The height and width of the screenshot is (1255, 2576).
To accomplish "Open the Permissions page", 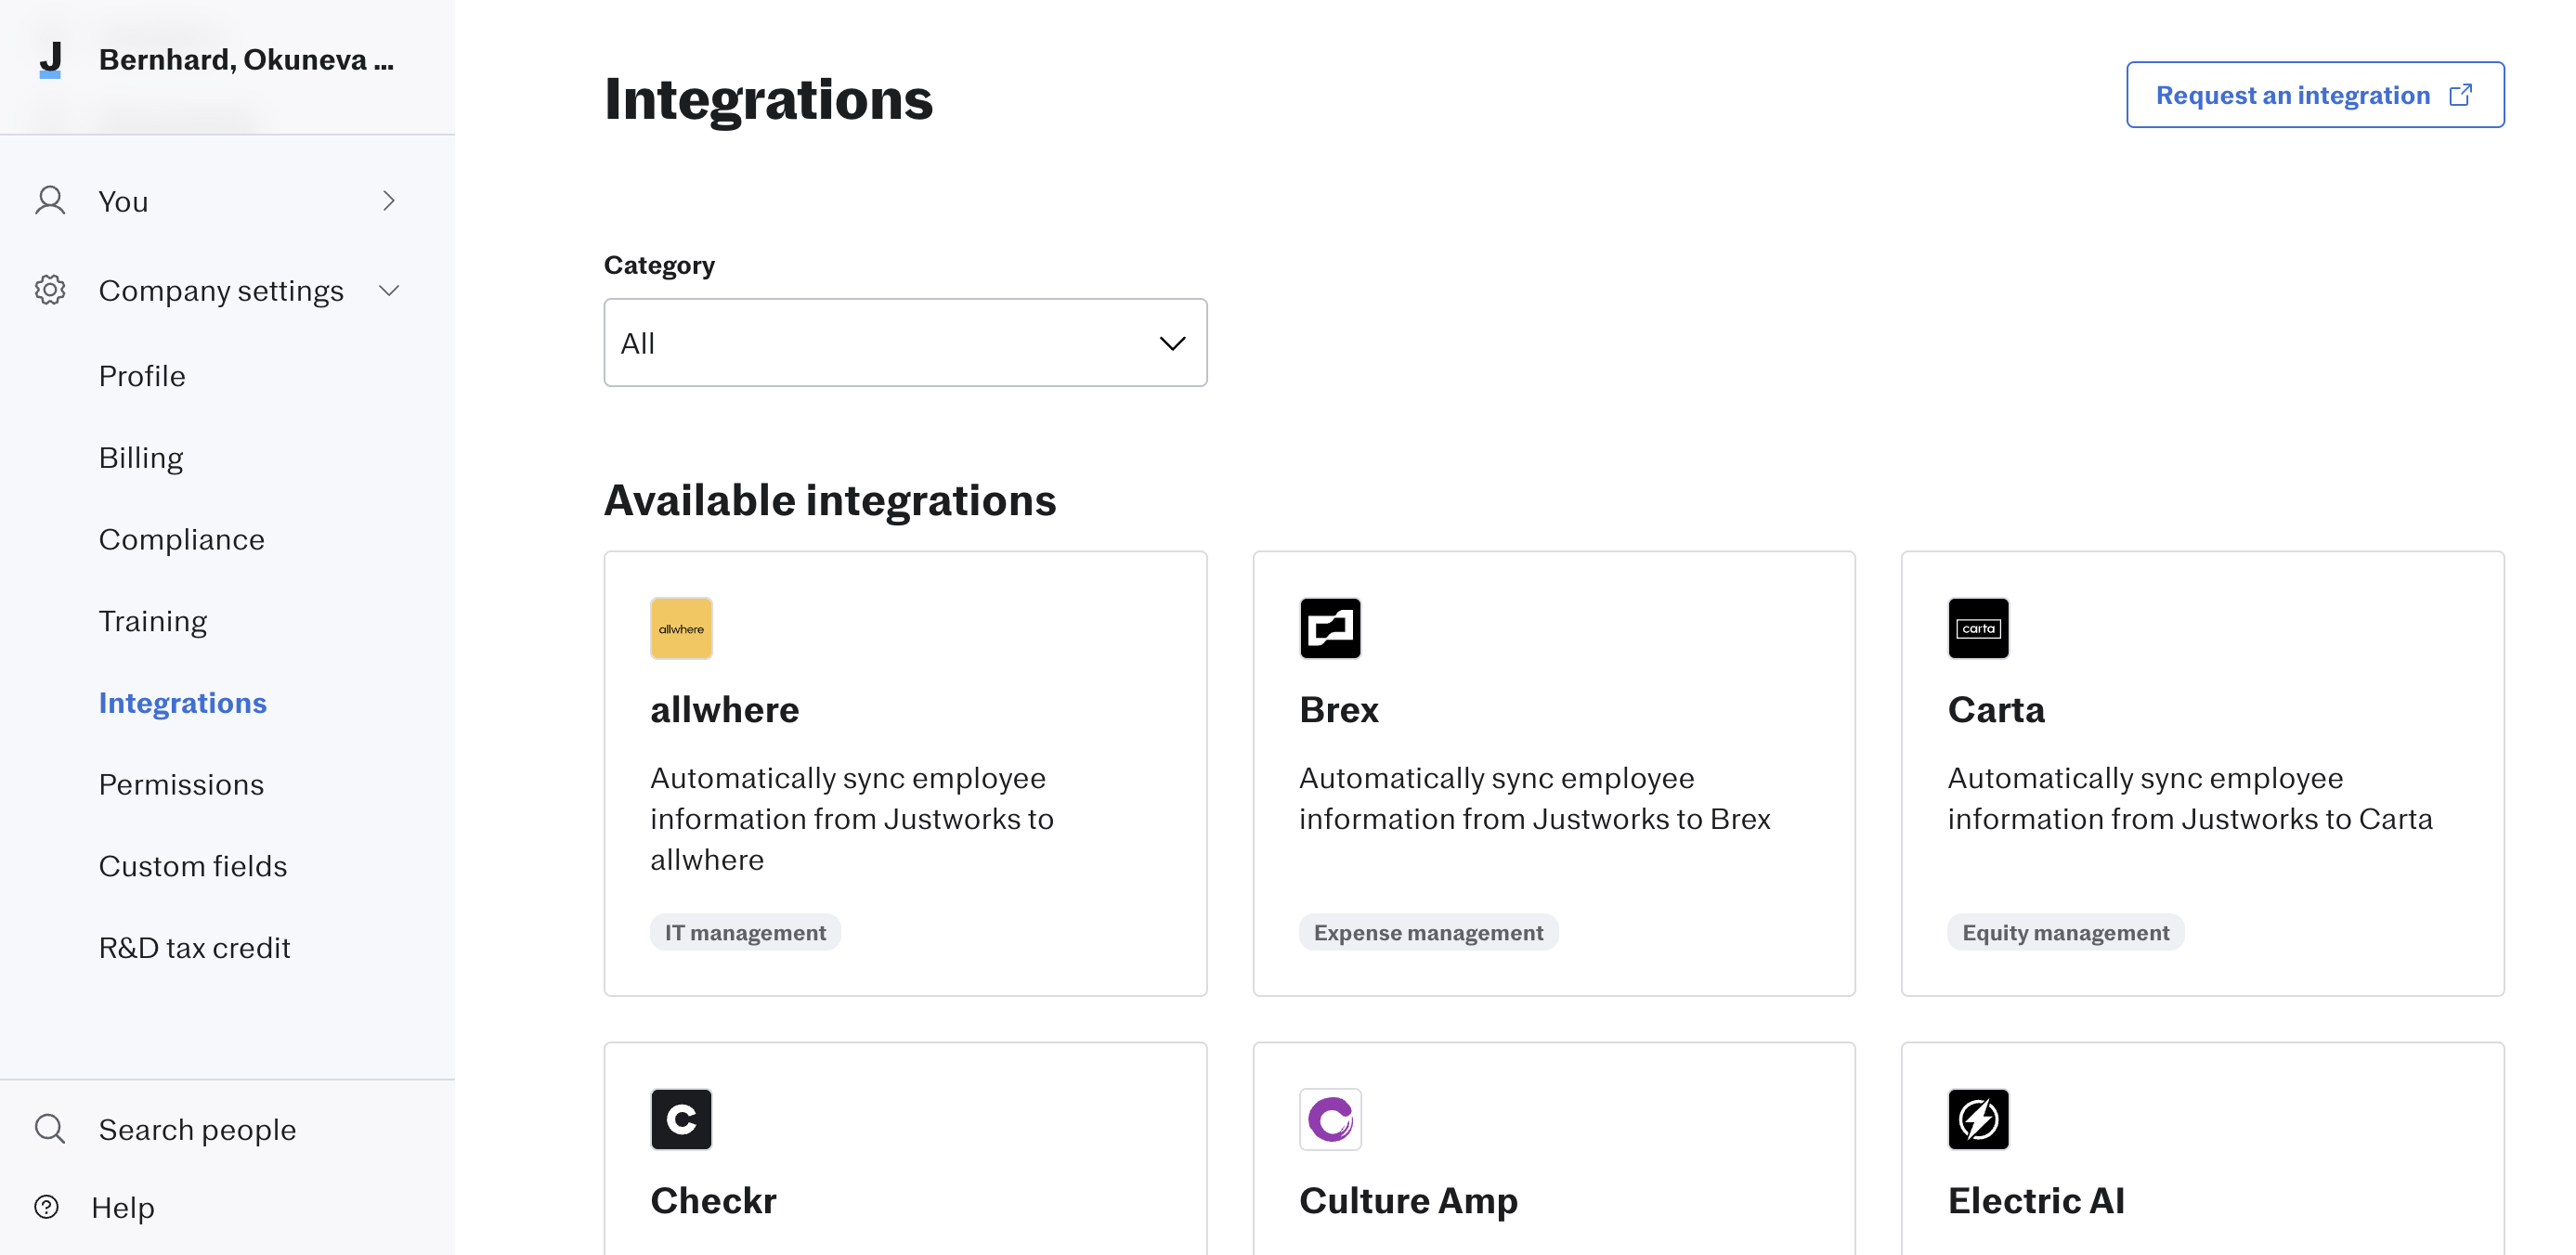I will pyautogui.click(x=181, y=784).
